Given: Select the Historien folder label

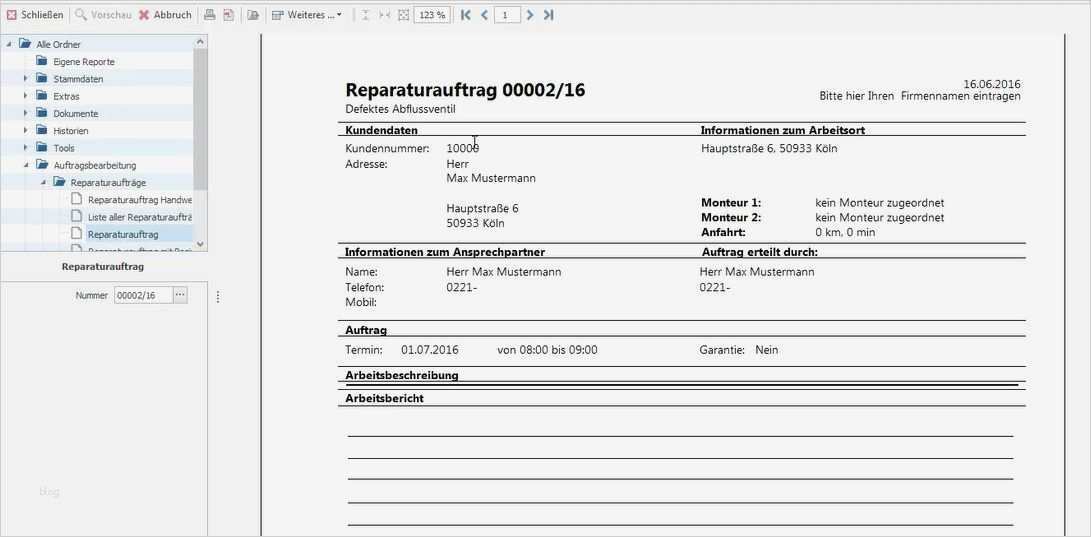Looking at the screenshot, I should tap(71, 131).
